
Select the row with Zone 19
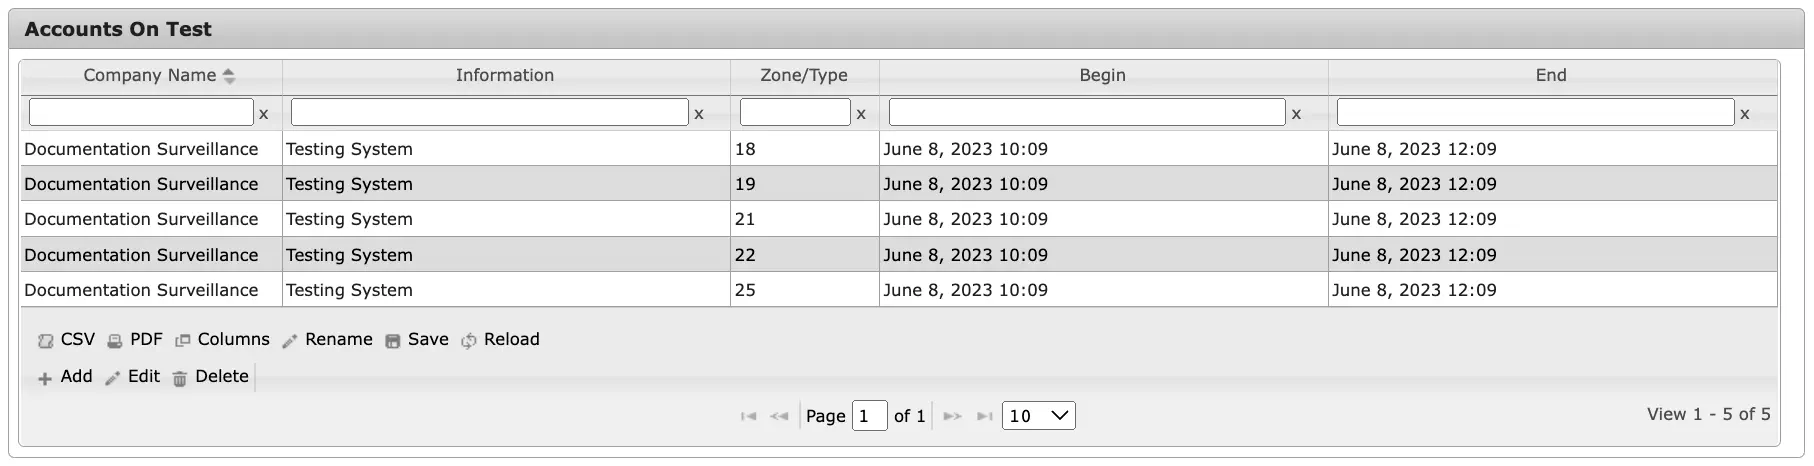pos(899,184)
